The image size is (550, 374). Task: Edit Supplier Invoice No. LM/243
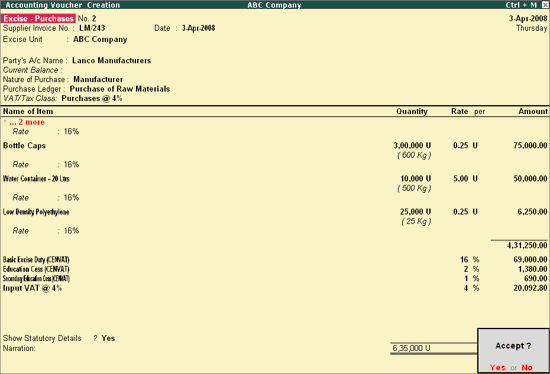[x=92, y=28]
